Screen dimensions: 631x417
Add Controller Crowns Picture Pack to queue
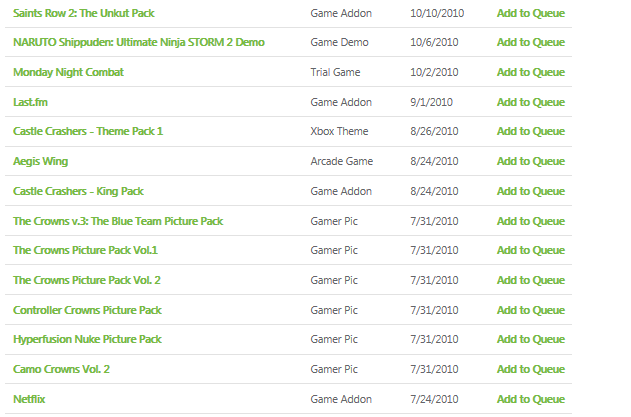[531, 310]
